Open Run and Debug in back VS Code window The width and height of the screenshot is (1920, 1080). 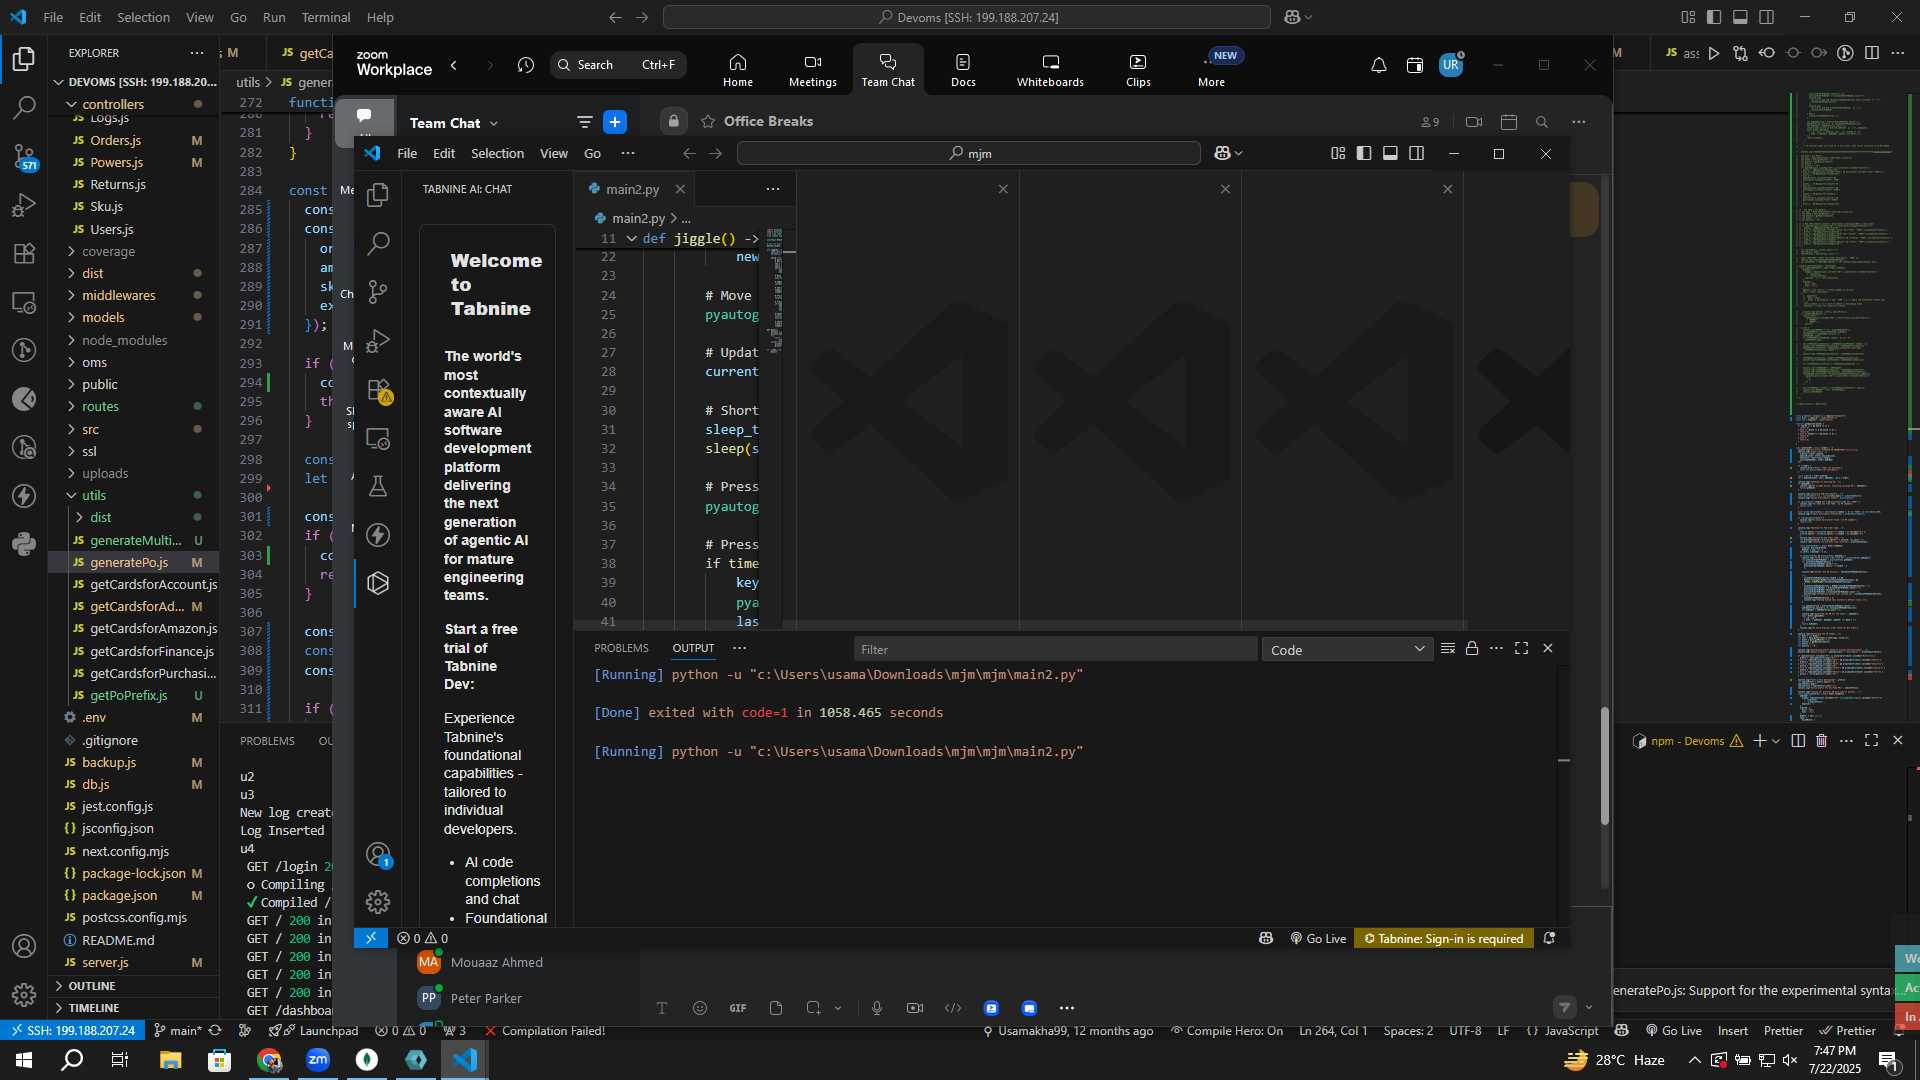pos(24,205)
